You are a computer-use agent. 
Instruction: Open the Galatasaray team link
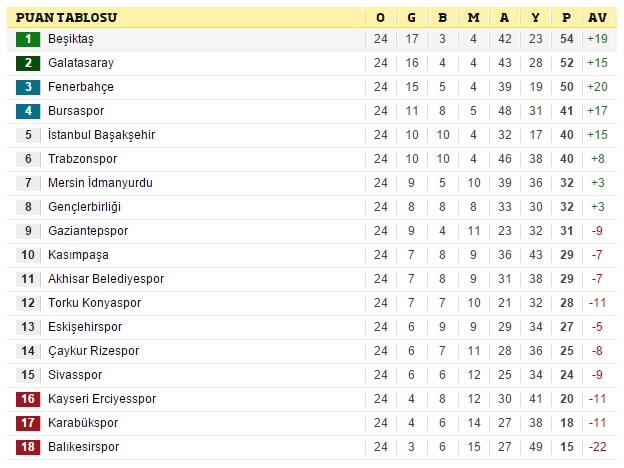[81, 63]
